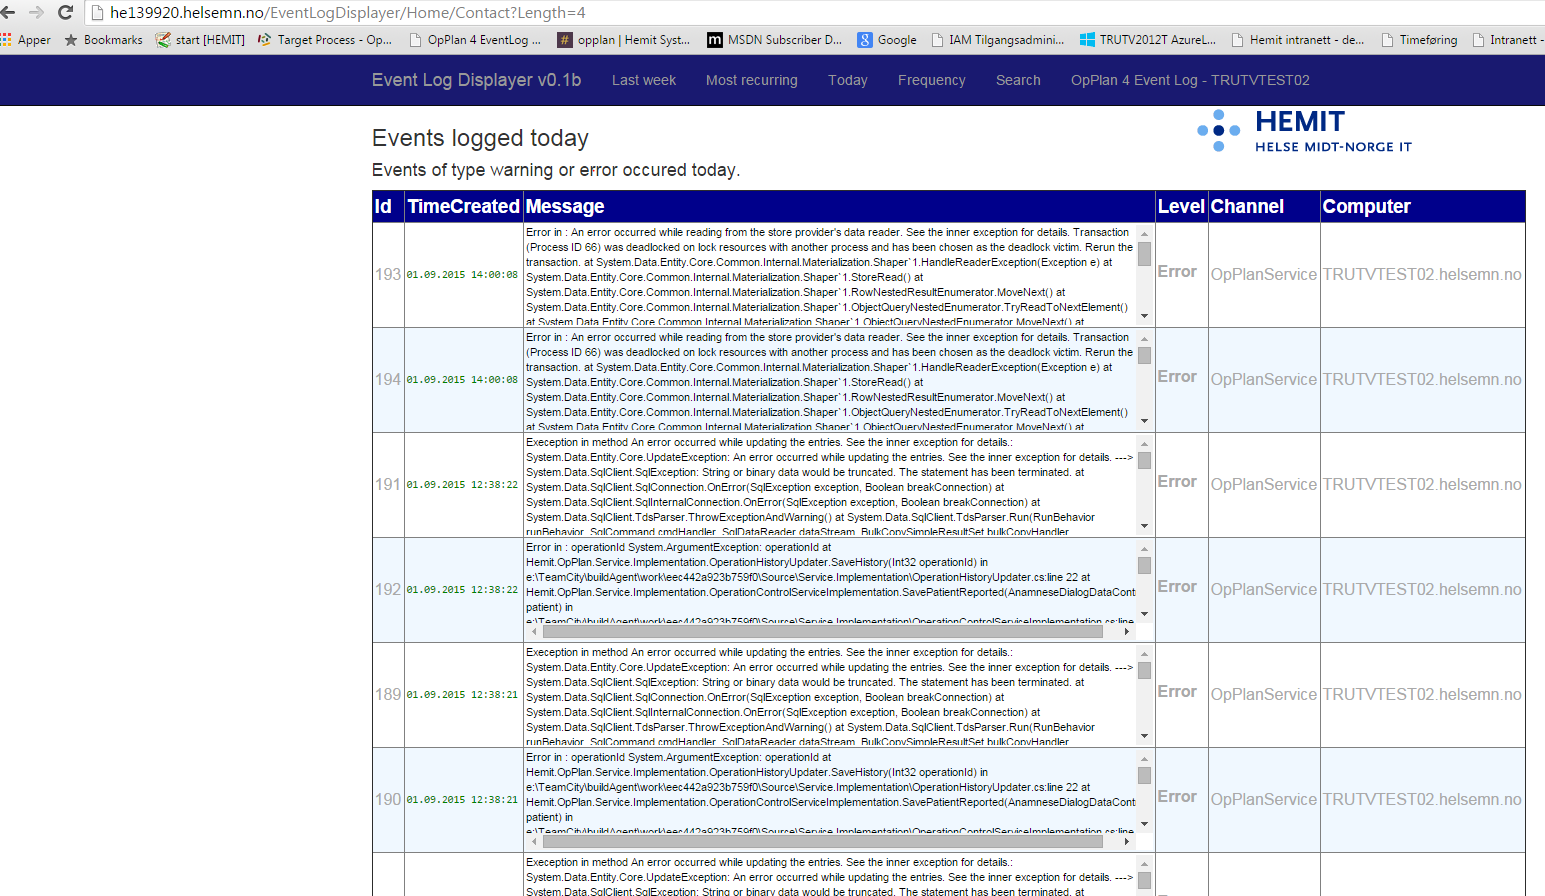Click down arrow in event 192 vertical scrollbar
Image resolution: width=1545 pixels, height=896 pixels.
click(1144, 614)
